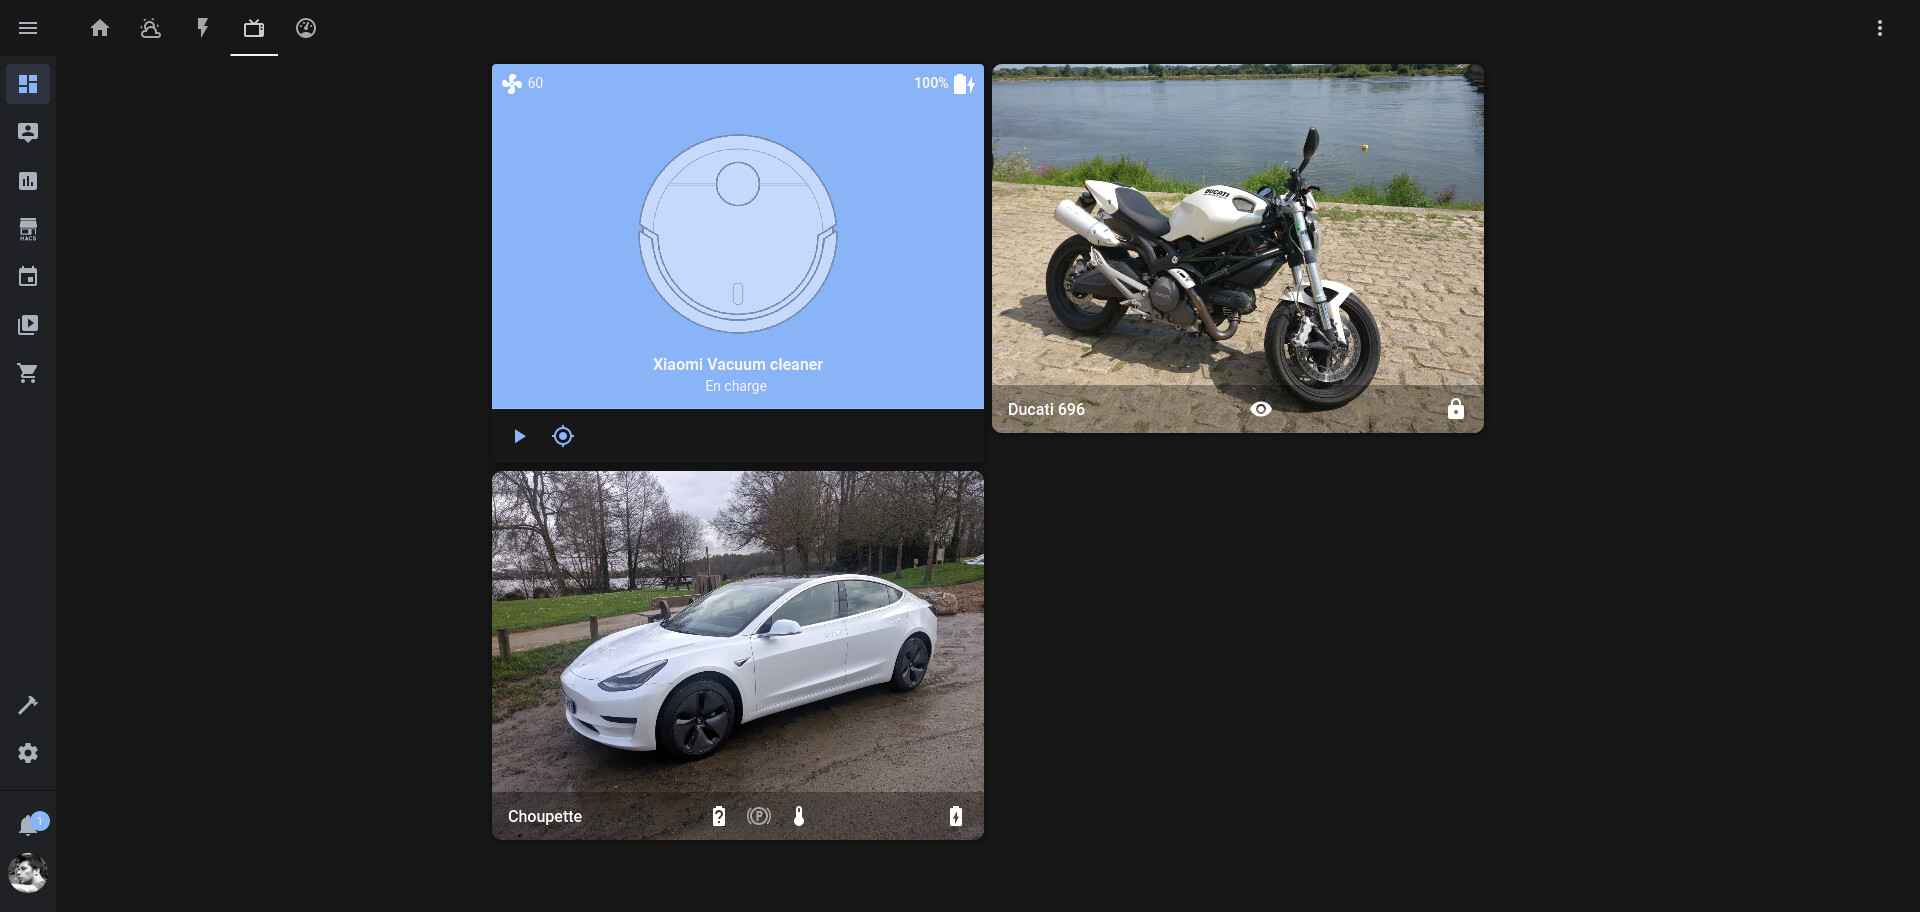
Task: Open the Overview dashboard in sidebar
Action: 28,84
